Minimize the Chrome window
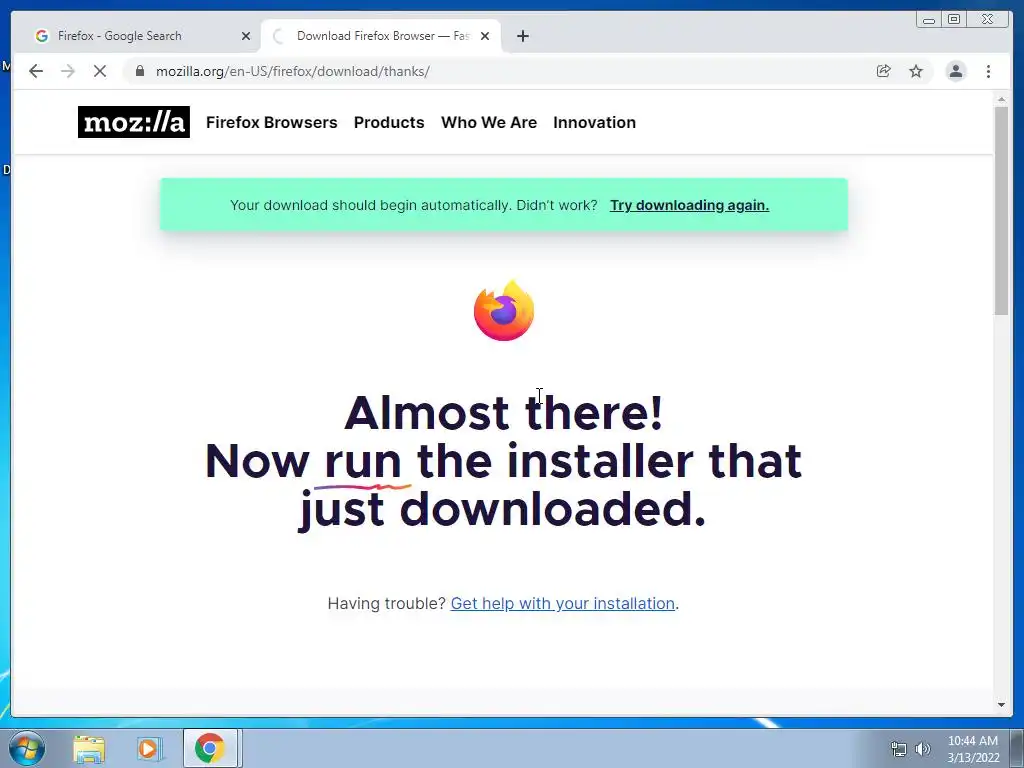The height and width of the screenshot is (768, 1024). click(929, 20)
